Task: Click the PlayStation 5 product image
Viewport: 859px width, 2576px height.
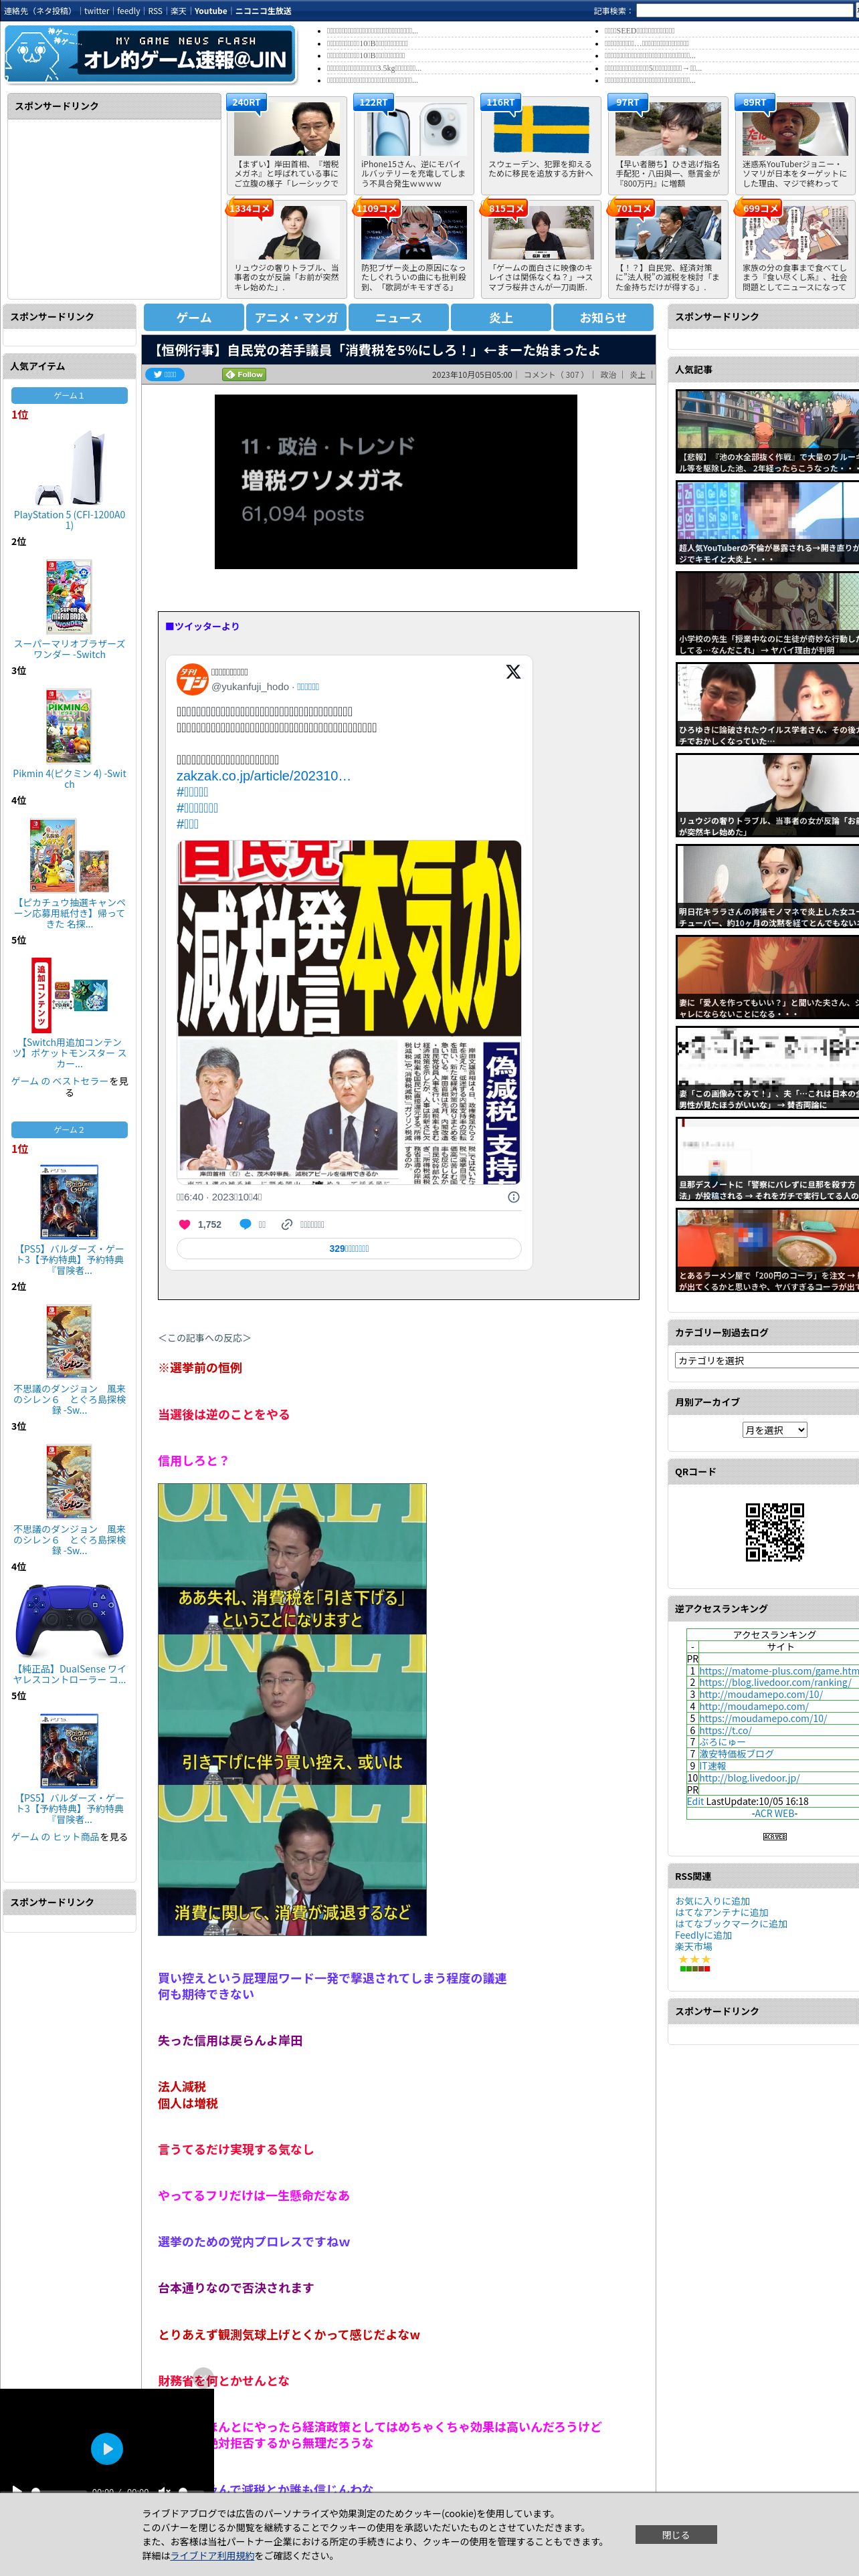Action: pos(69,466)
